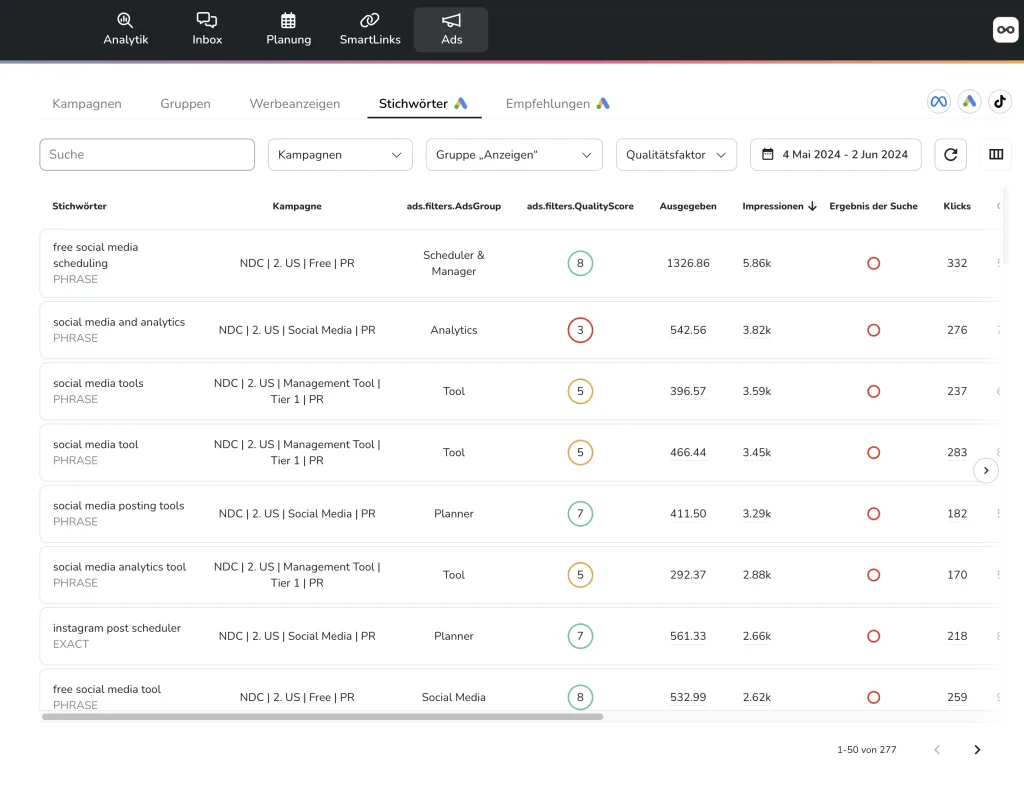1024x790 pixels.
Task: Click the refresh data icon
Action: (951, 155)
